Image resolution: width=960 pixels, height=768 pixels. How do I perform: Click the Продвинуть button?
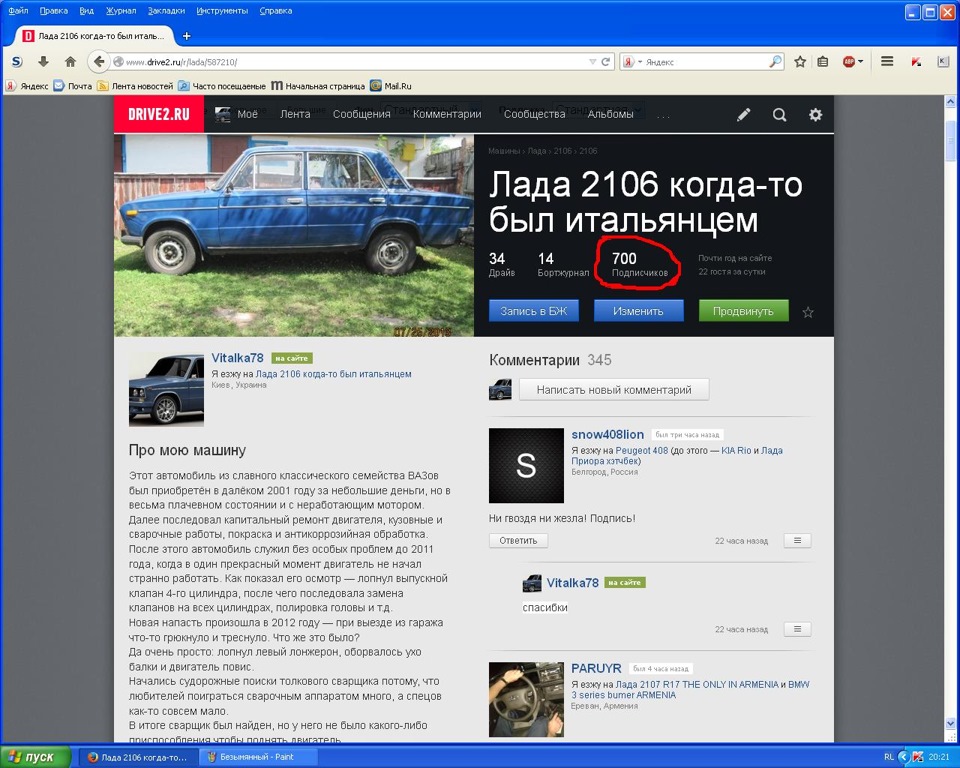pyautogui.click(x=743, y=311)
